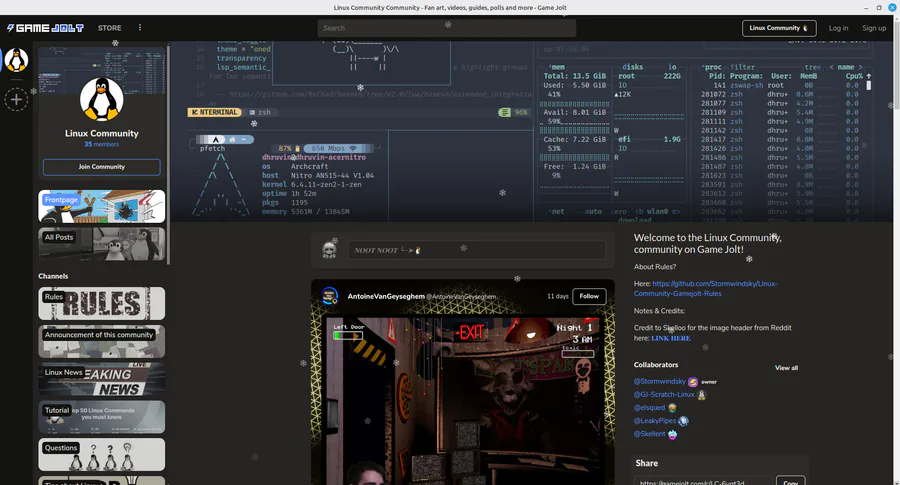Click the Channels heading in sidebar
The height and width of the screenshot is (485, 900).
[x=53, y=276]
